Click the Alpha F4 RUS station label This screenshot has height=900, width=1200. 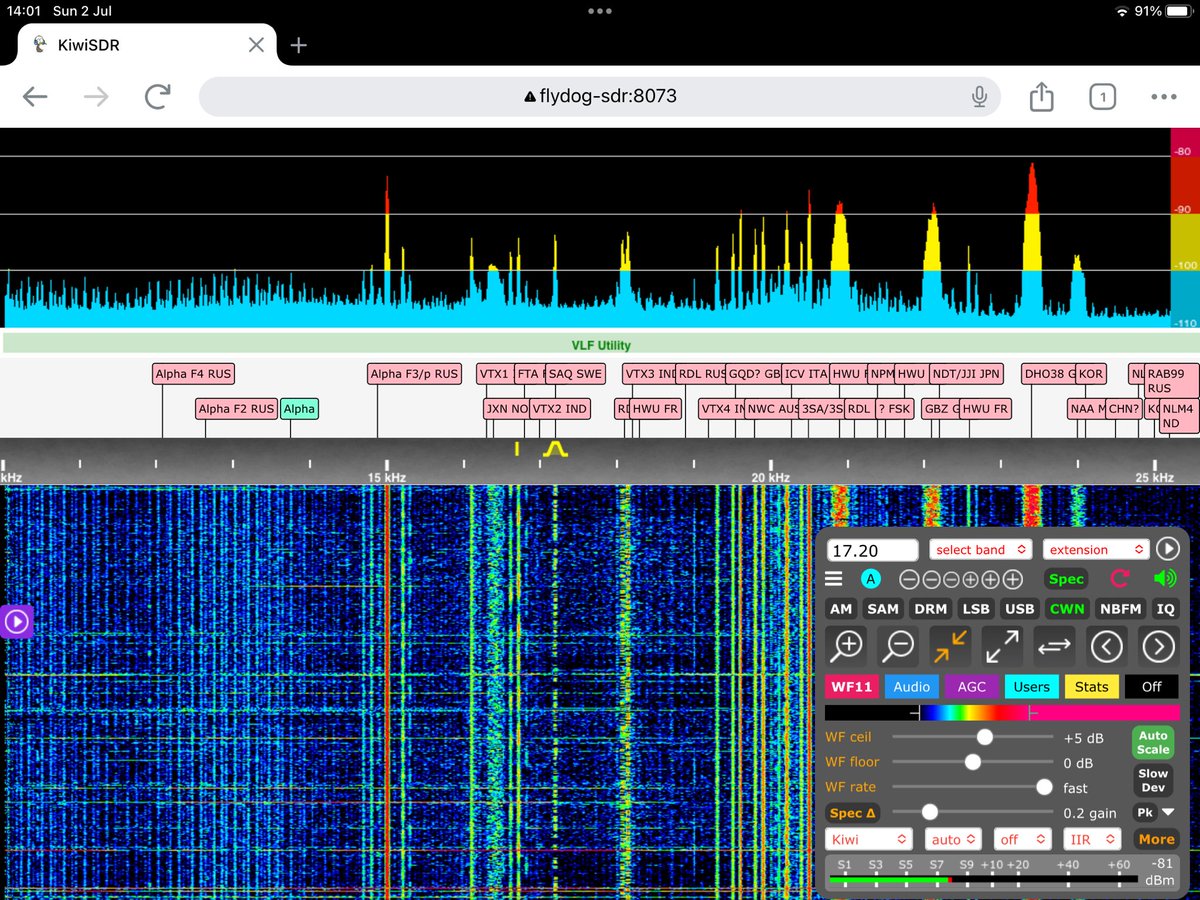click(x=193, y=374)
